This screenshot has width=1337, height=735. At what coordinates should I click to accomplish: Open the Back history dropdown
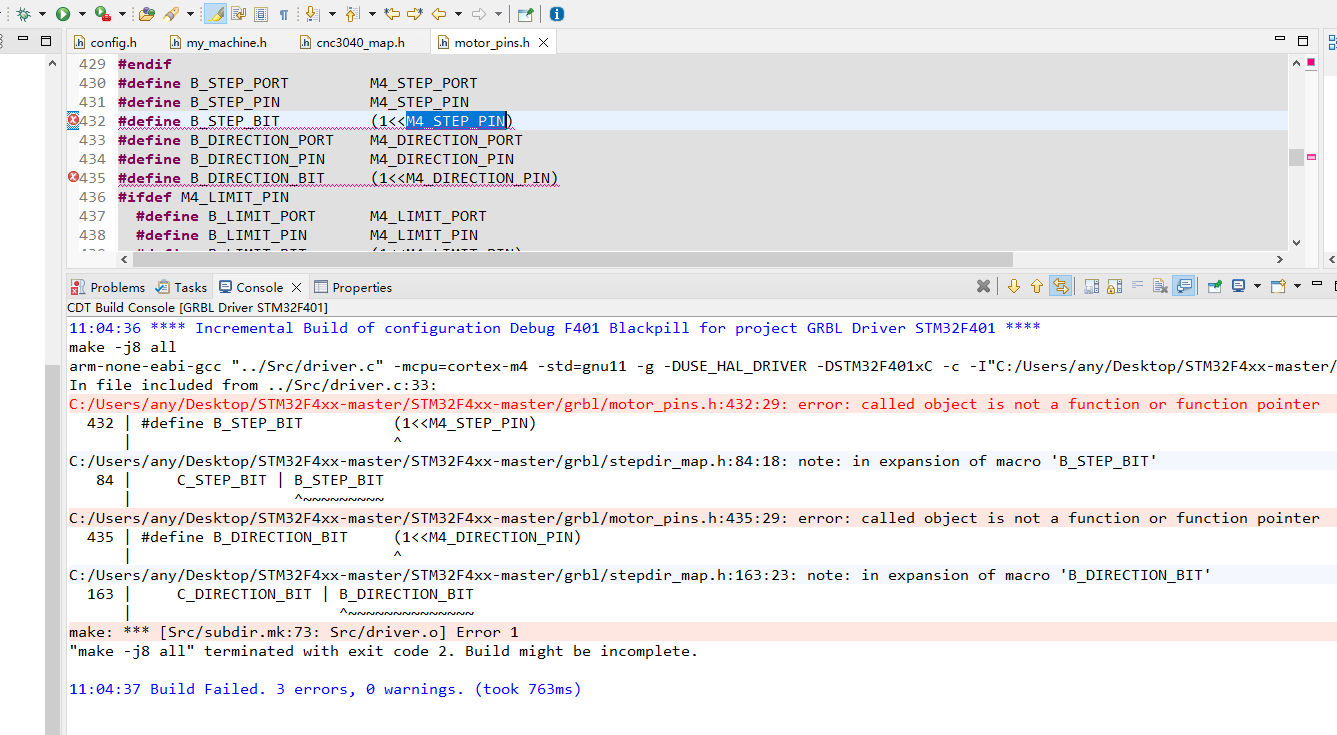click(x=458, y=14)
